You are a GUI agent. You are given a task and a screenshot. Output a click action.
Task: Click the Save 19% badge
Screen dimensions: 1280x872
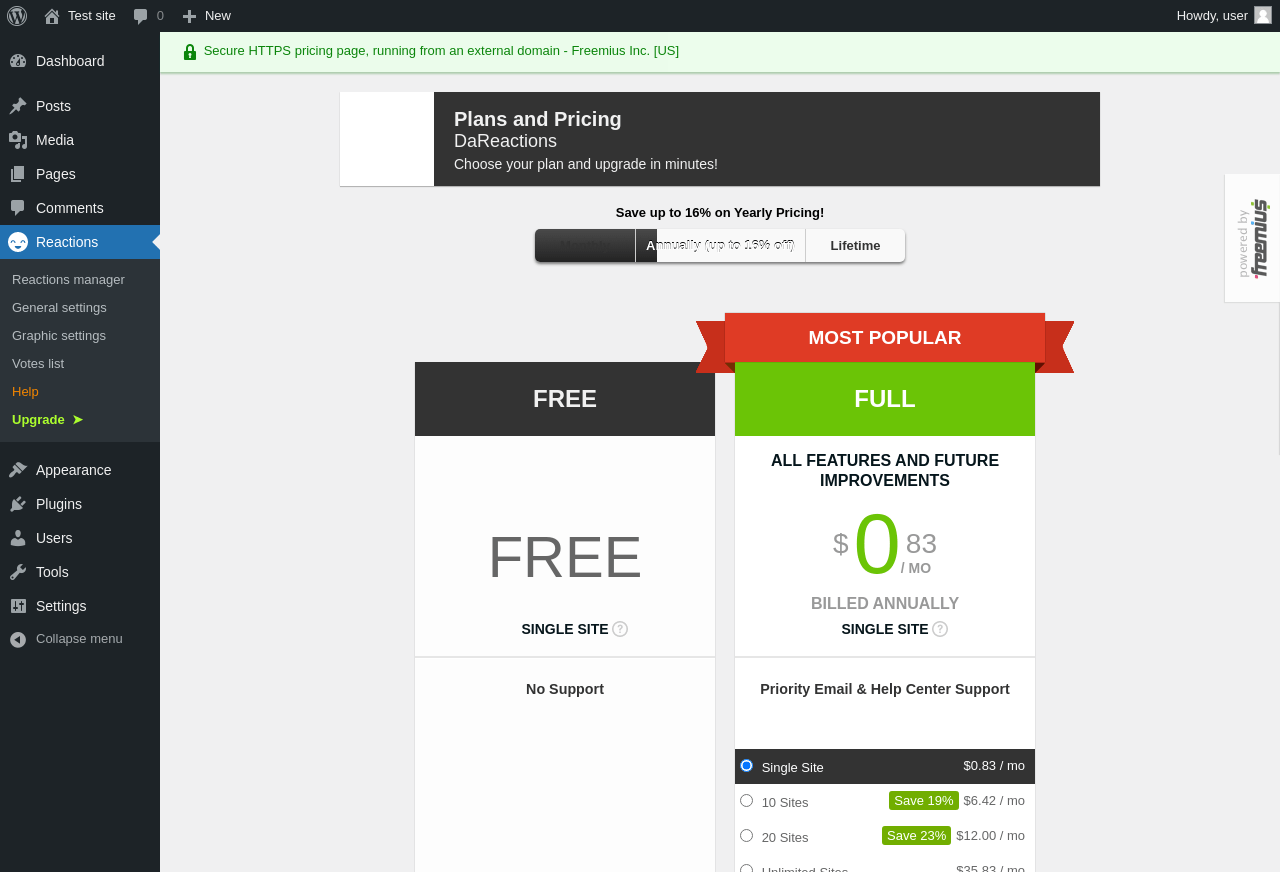click(x=924, y=801)
